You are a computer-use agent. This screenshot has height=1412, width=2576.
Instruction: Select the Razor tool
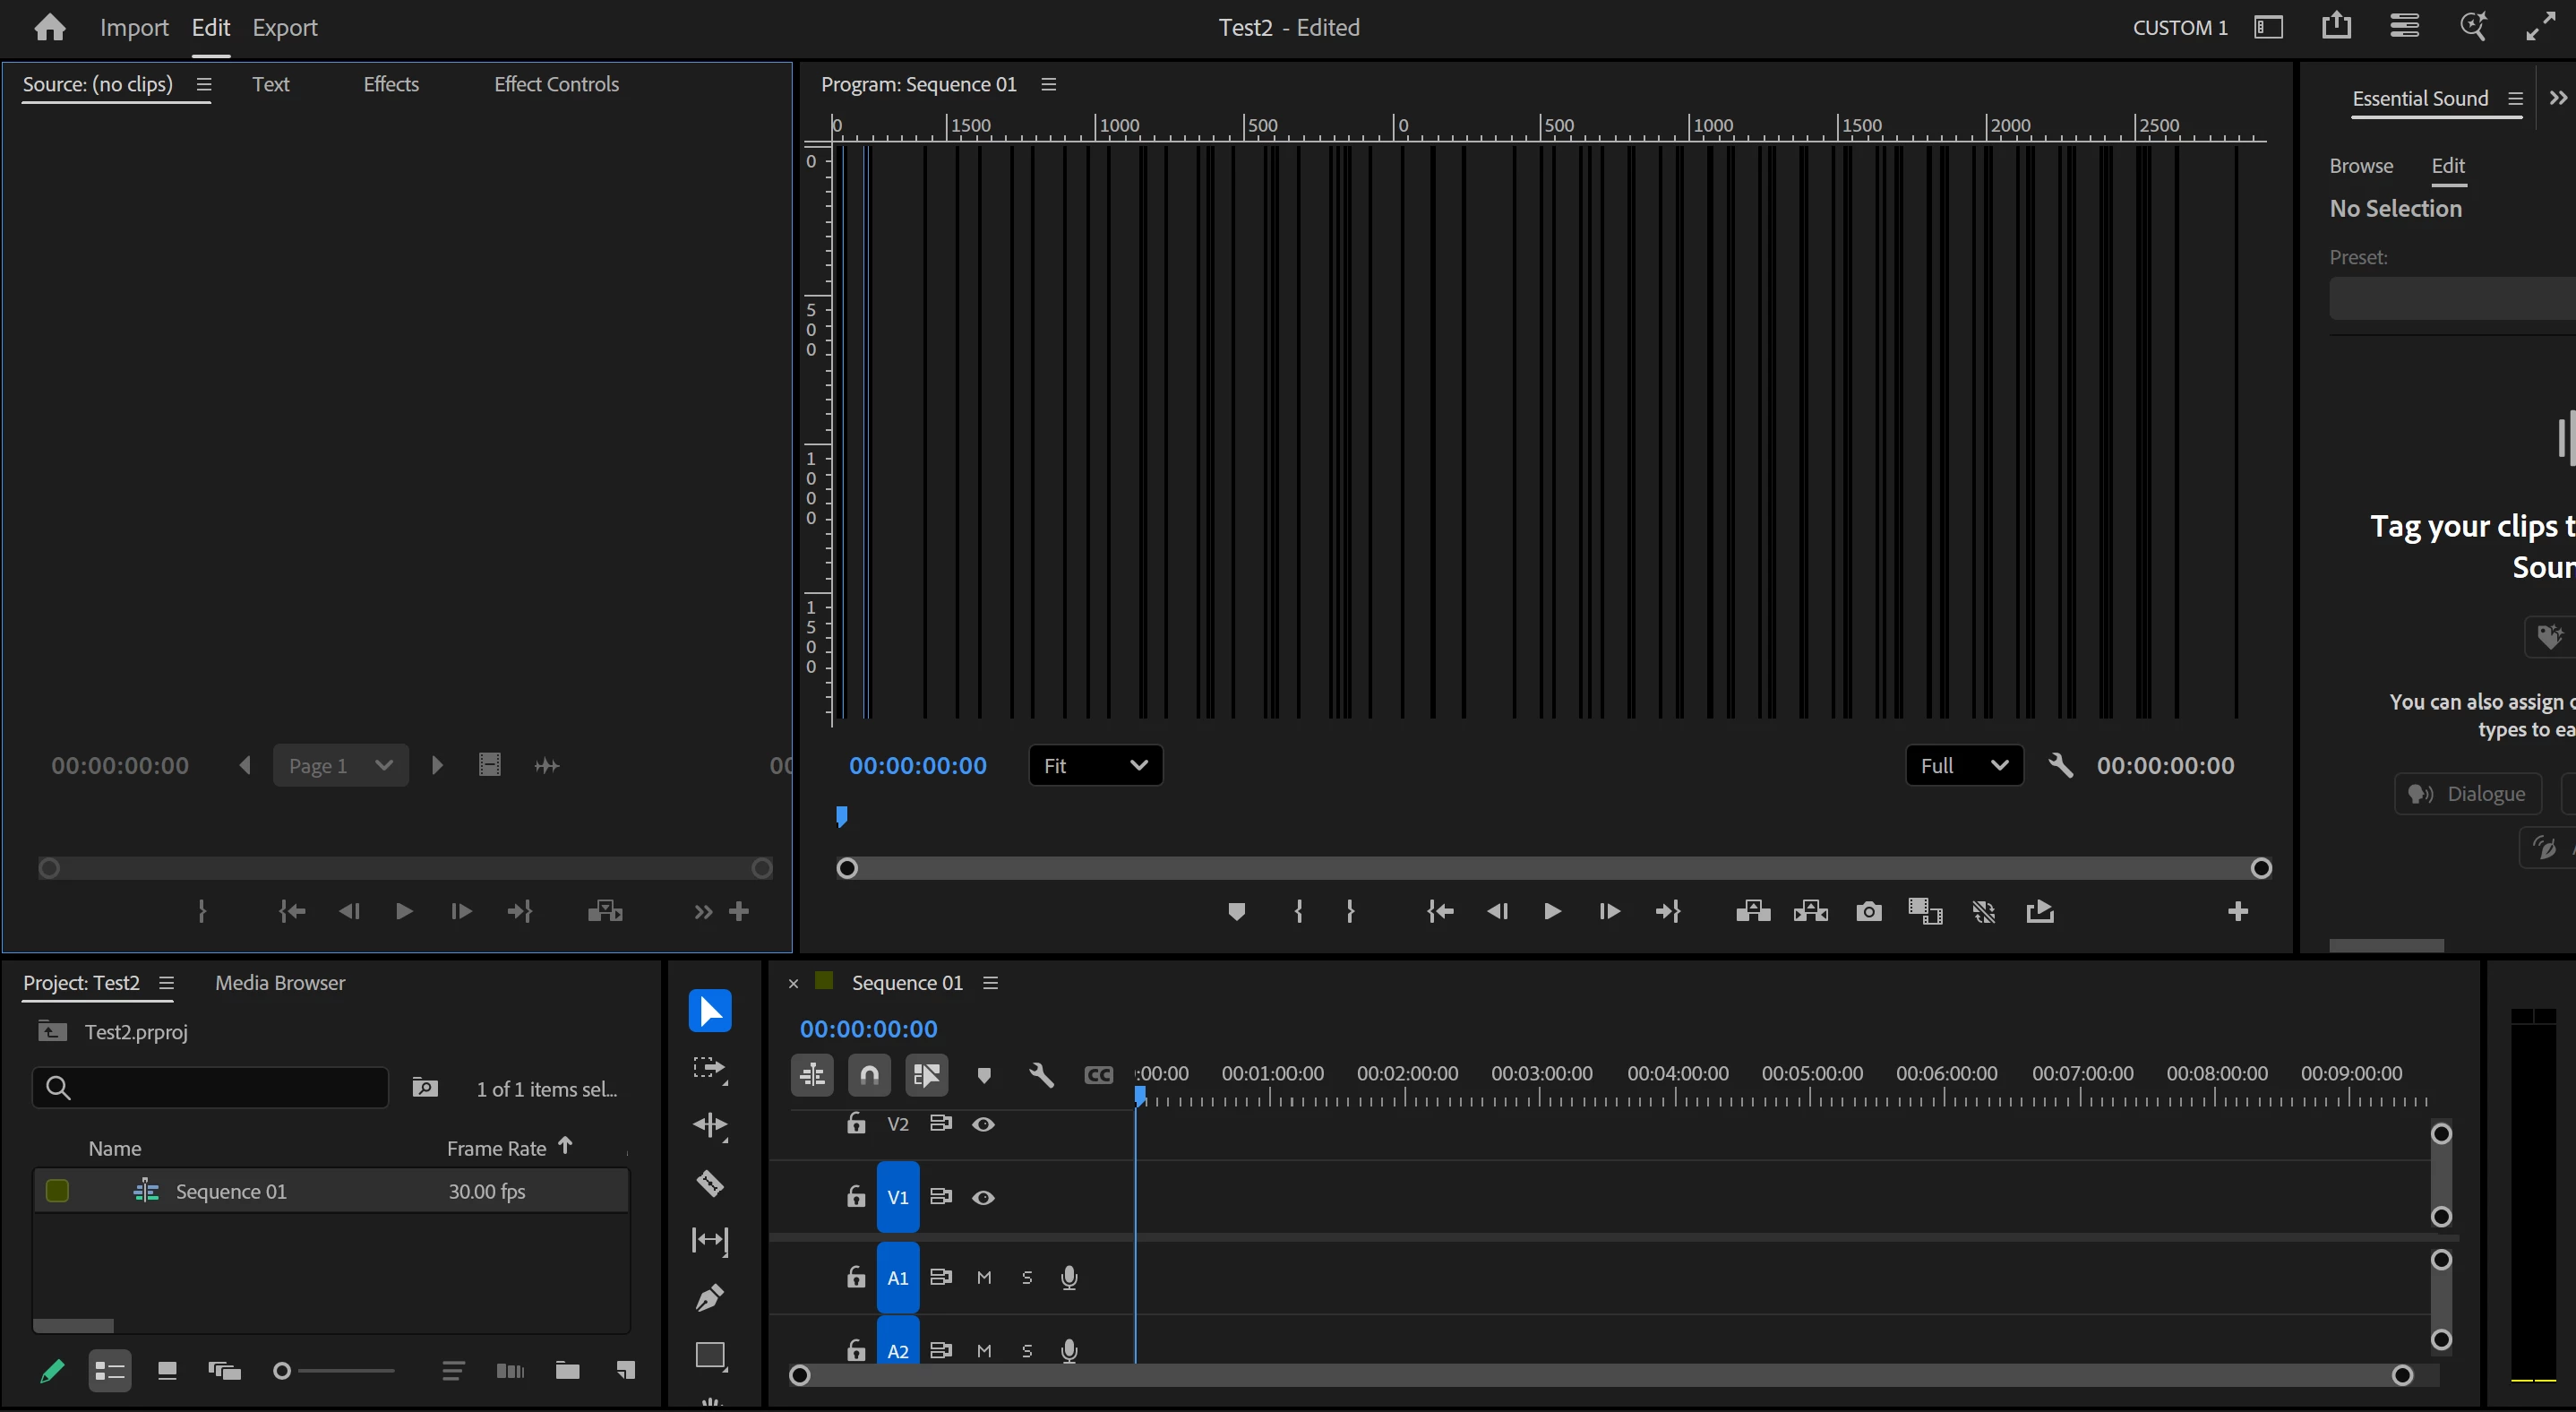pyautogui.click(x=710, y=1183)
